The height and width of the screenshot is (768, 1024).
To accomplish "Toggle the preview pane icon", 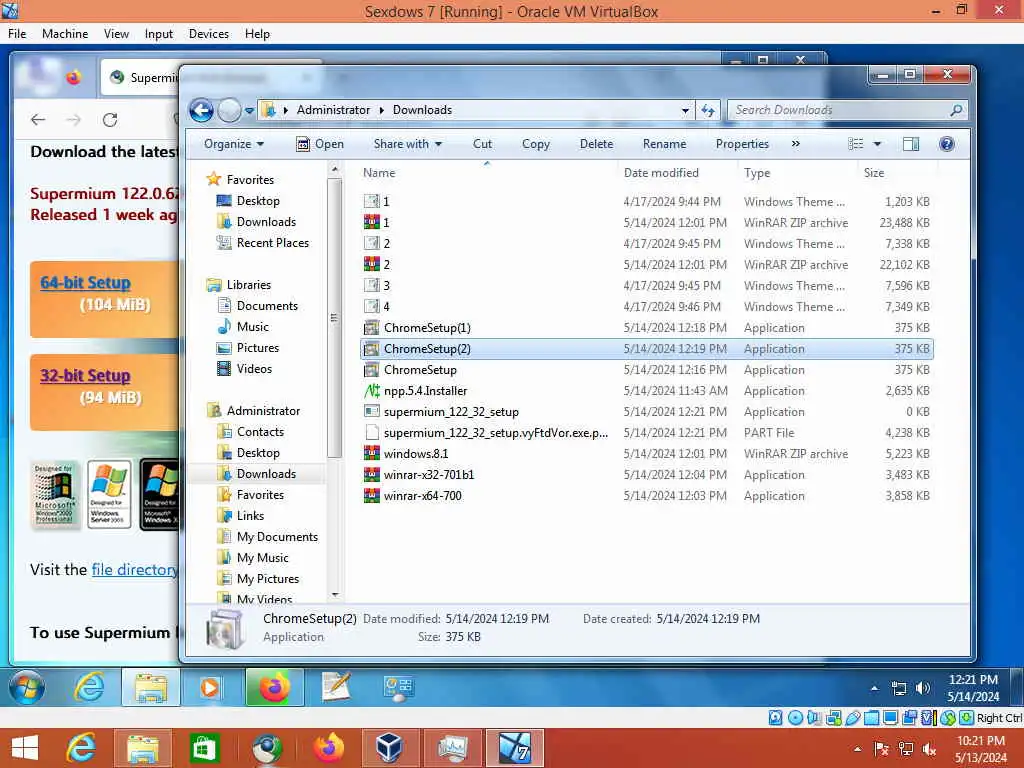I will 911,144.
